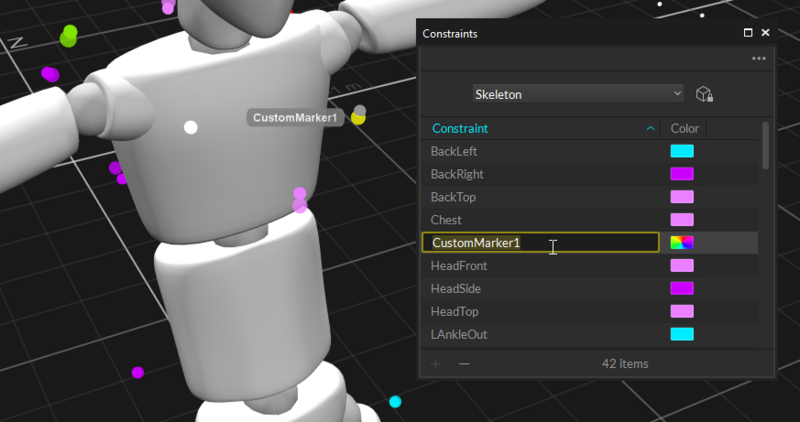Maximize the Constraints panel
The width and height of the screenshot is (800, 422).
tap(748, 33)
